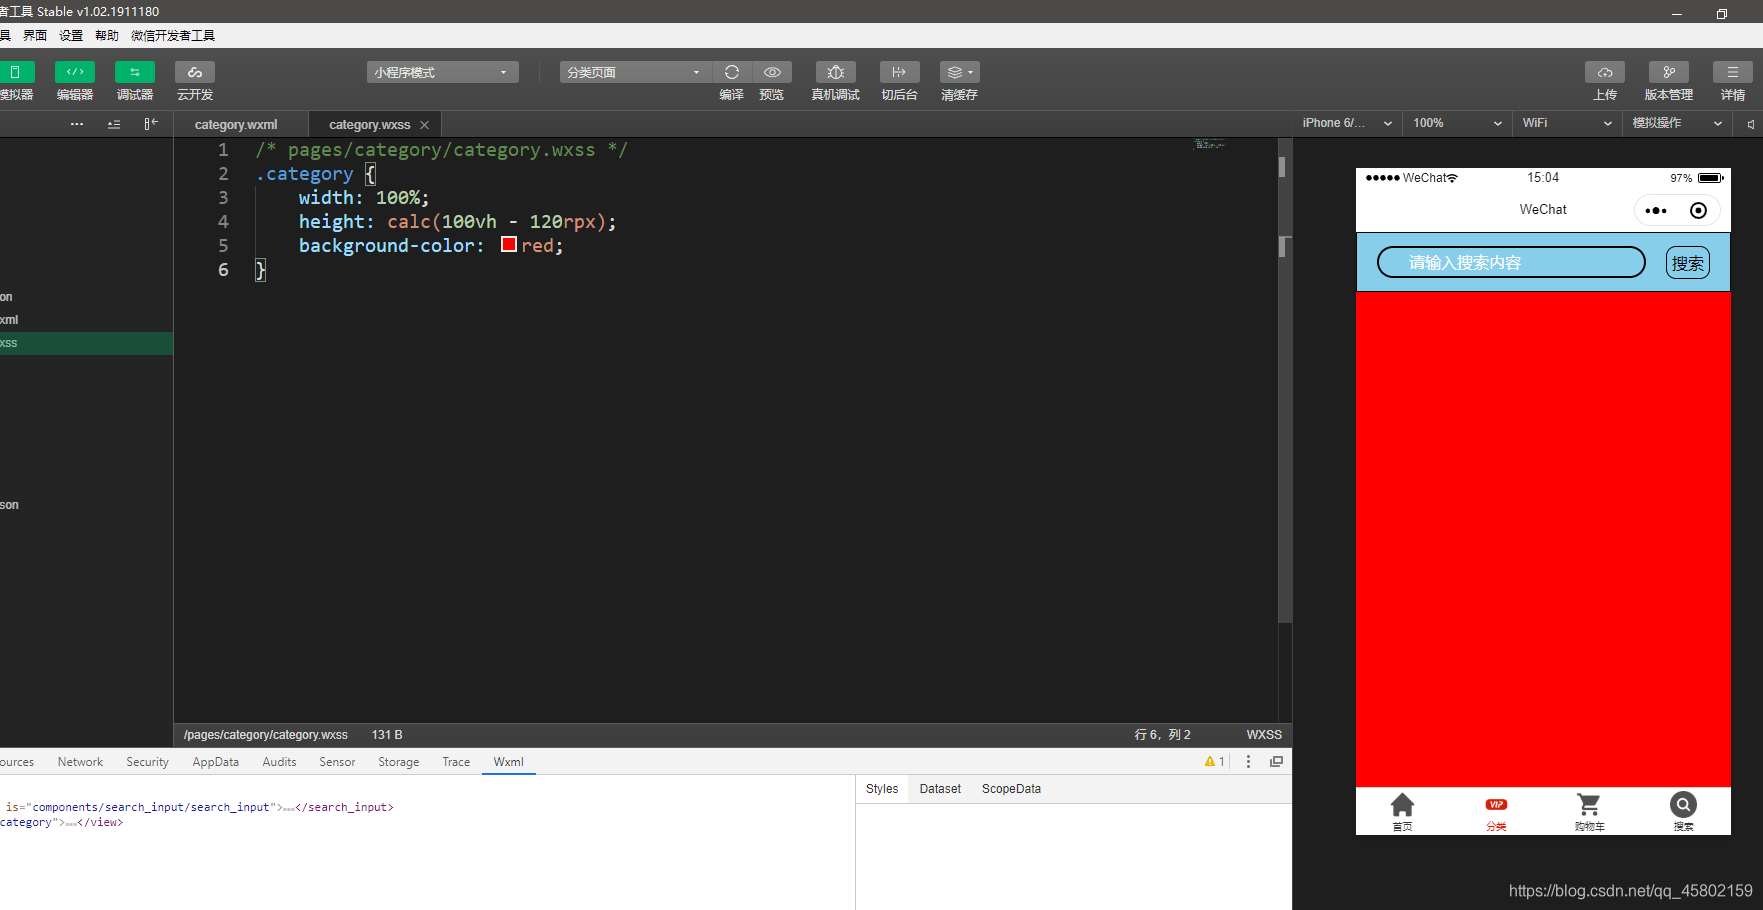Image resolution: width=1763 pixels, height=910 pixels.
Task: Tap the 首页 home tab in simulator
Action: (x=1402, y=812)
